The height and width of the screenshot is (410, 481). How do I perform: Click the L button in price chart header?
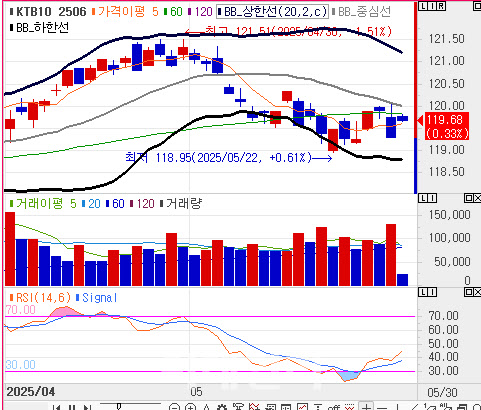coord(422,6)
